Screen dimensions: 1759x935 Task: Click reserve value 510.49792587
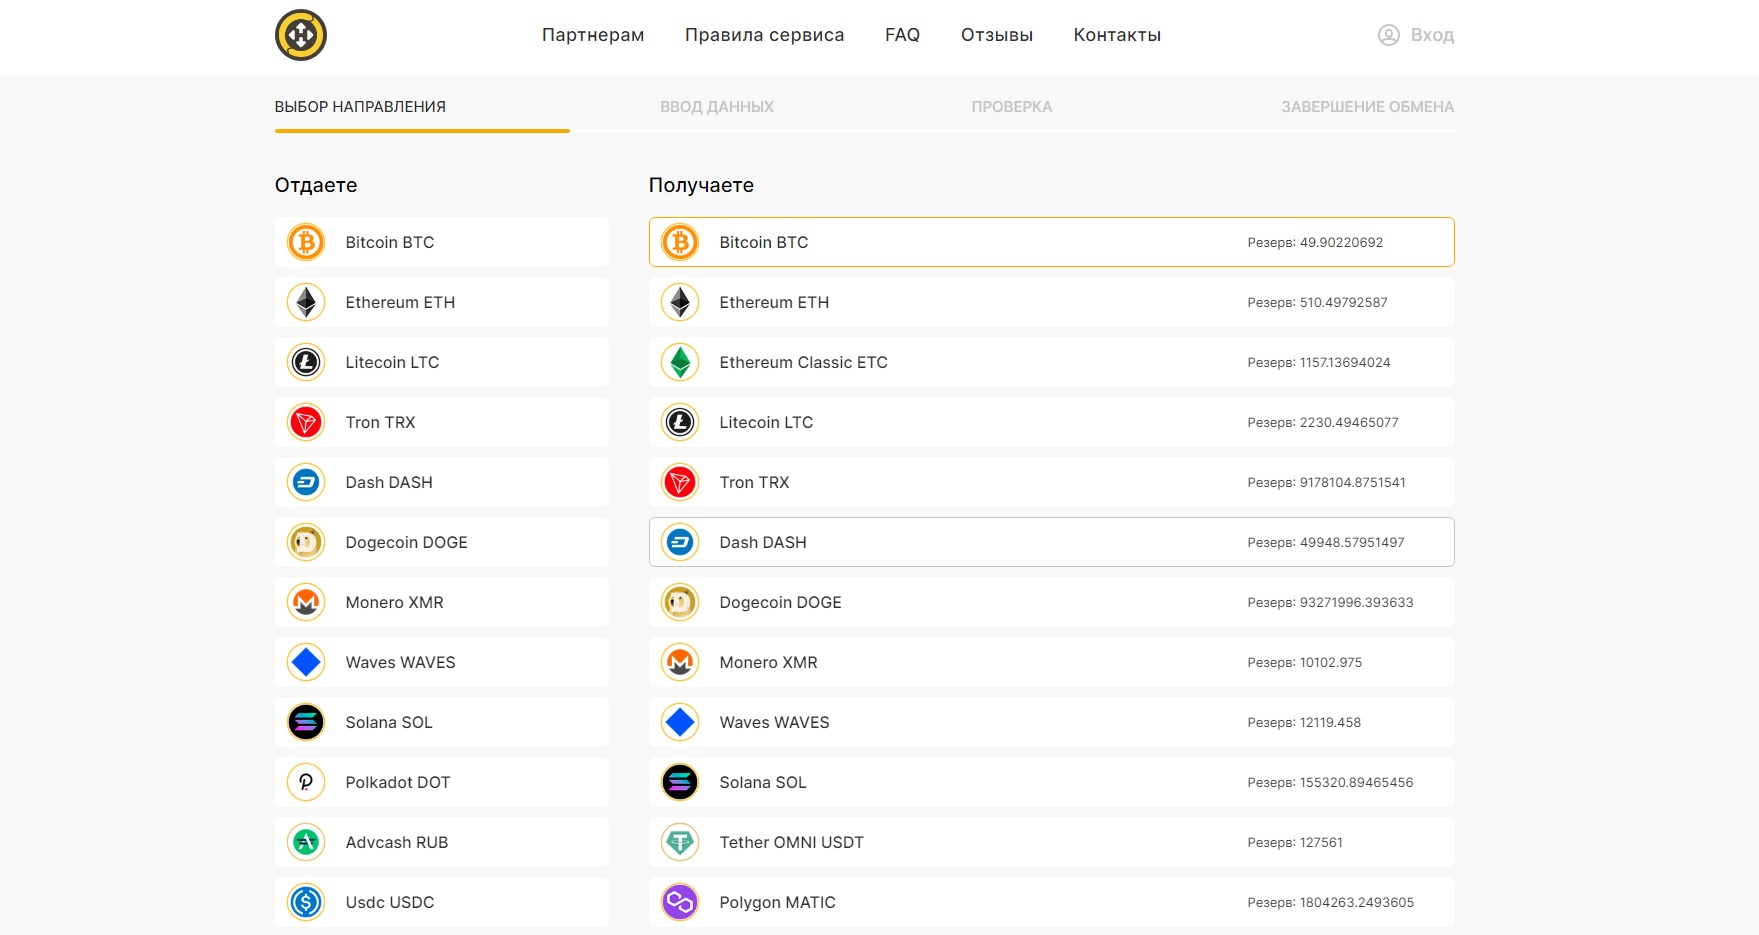[1343, 302]
